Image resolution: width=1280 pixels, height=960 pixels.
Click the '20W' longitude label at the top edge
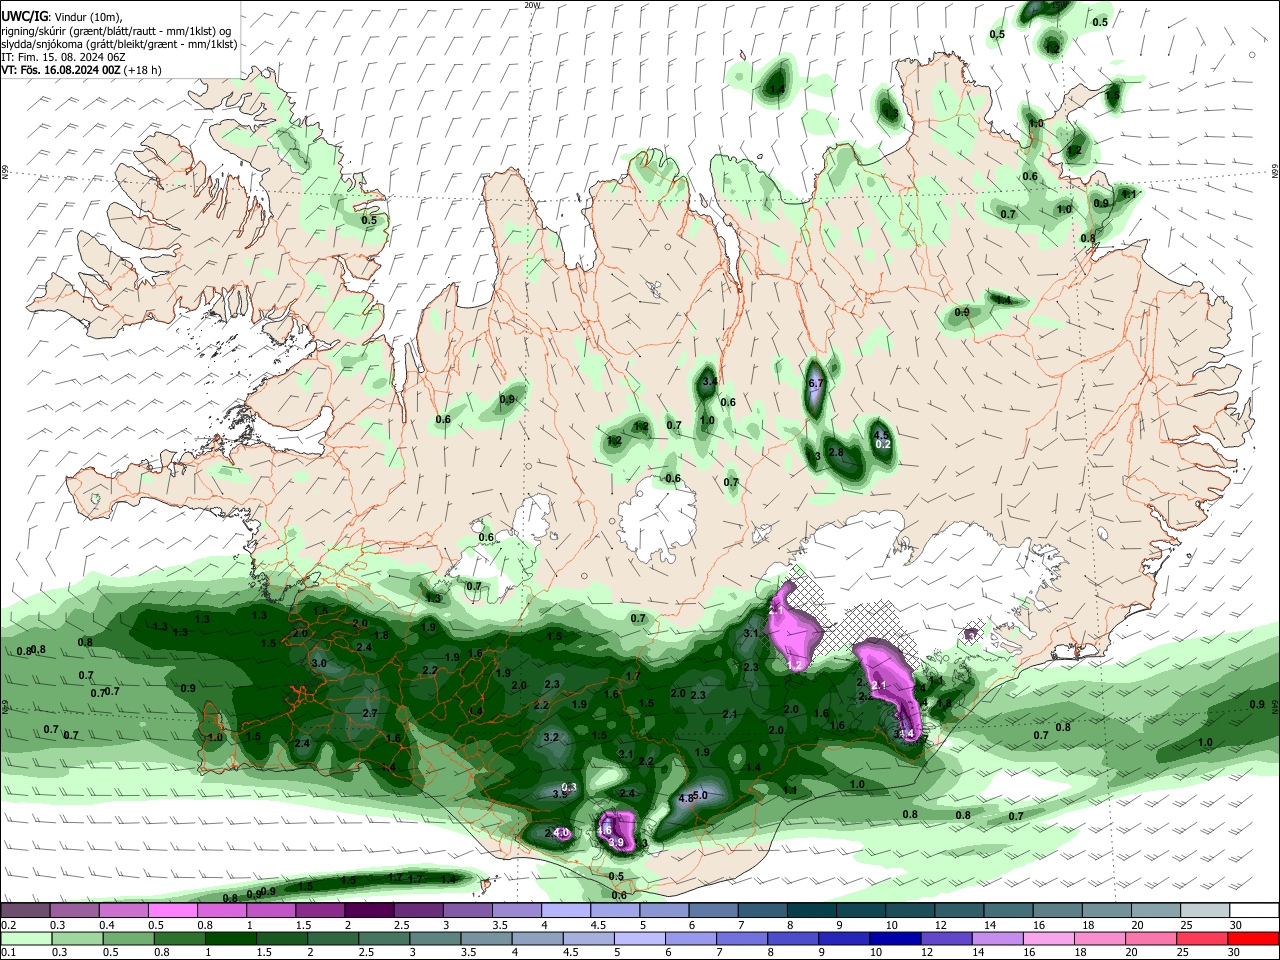click(x=532, y=5)
